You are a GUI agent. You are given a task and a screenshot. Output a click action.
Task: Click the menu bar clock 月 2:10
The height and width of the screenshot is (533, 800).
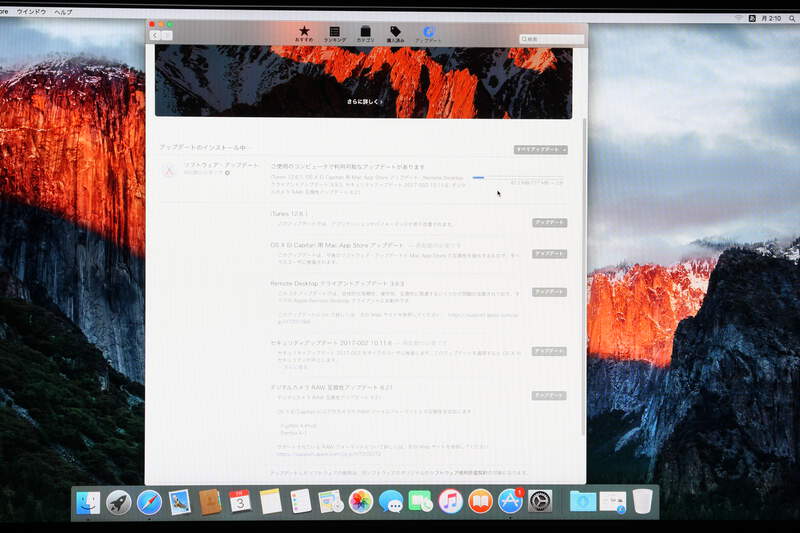coord(771,18)
